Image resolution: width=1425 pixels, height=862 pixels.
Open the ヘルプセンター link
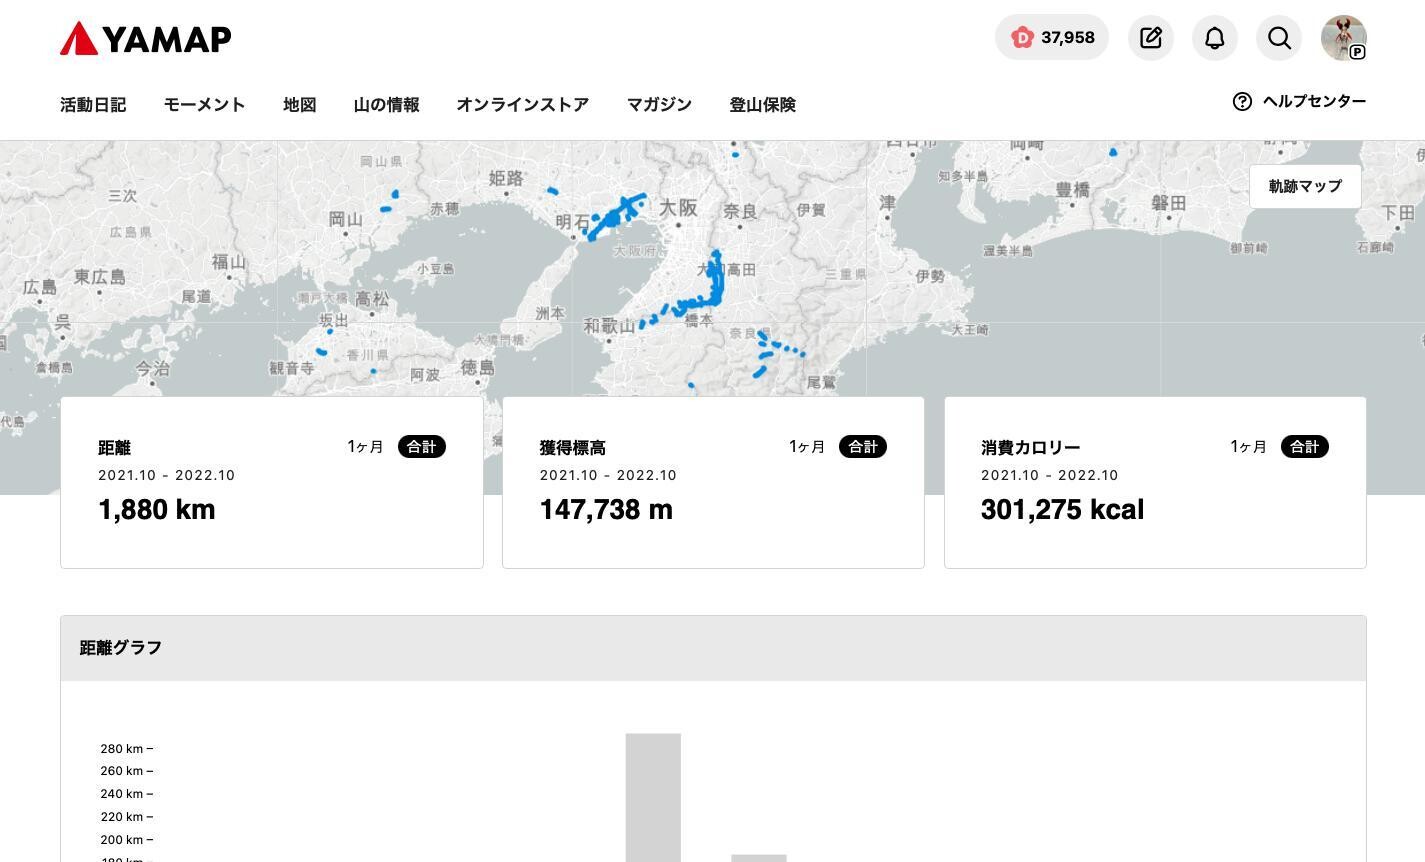pos(1313,101)
